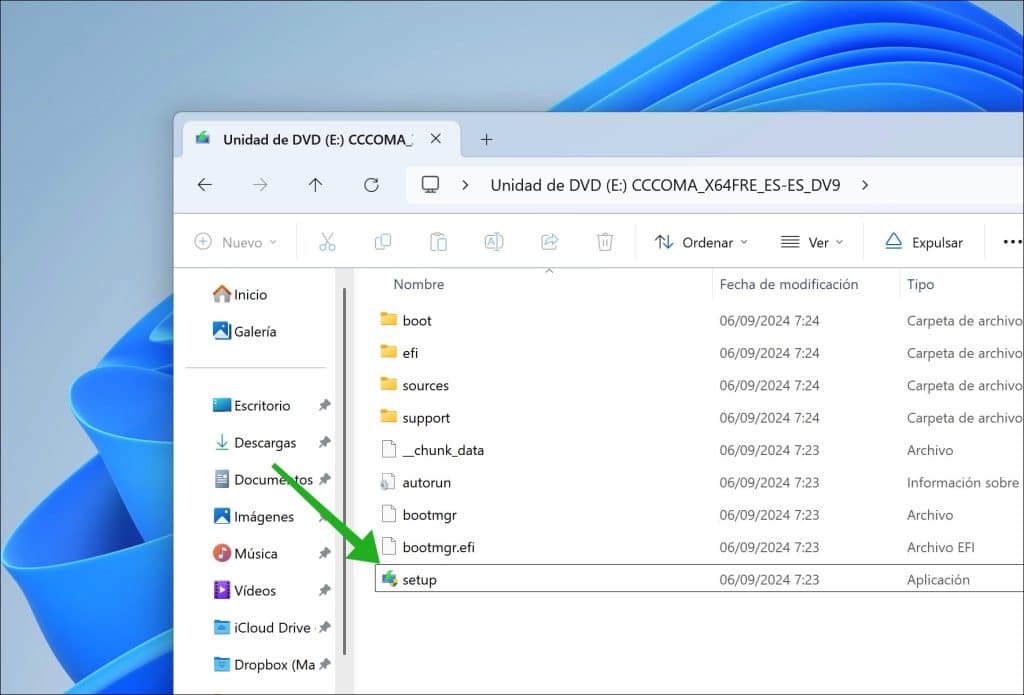Open a new tab with the plus icon
The width and height of the screenshot is (1024, 695).
486,139
